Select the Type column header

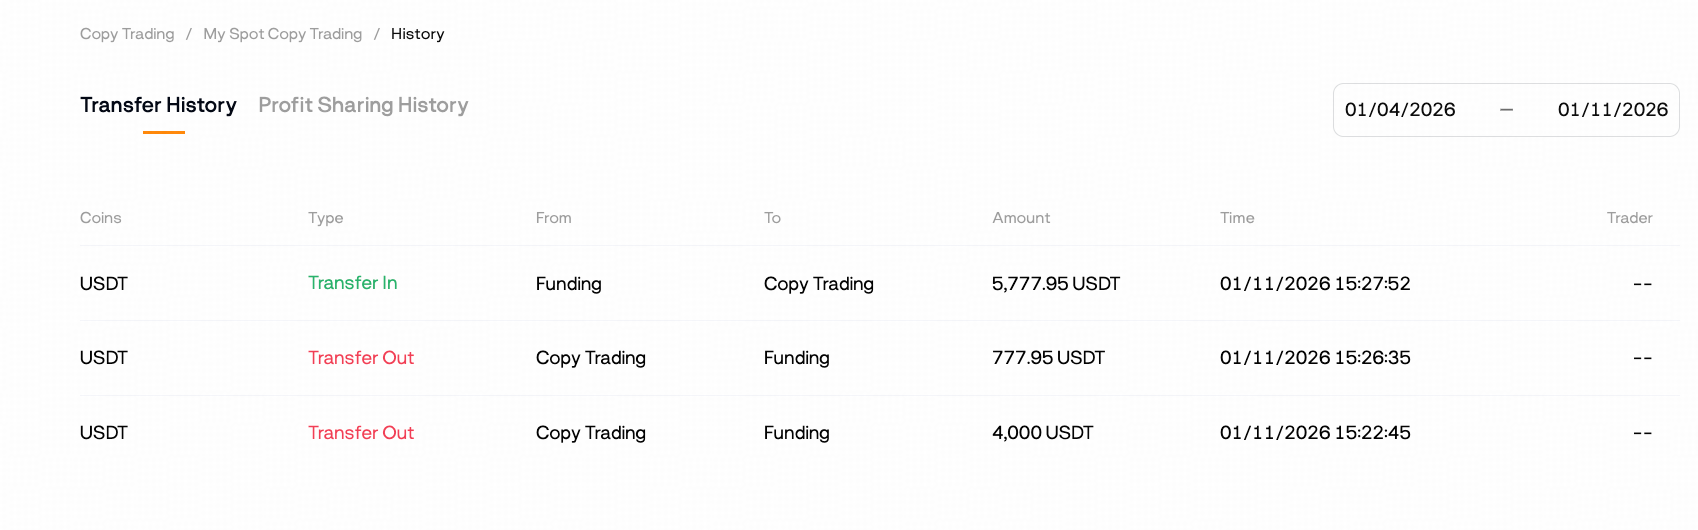(x=325, y=218)
